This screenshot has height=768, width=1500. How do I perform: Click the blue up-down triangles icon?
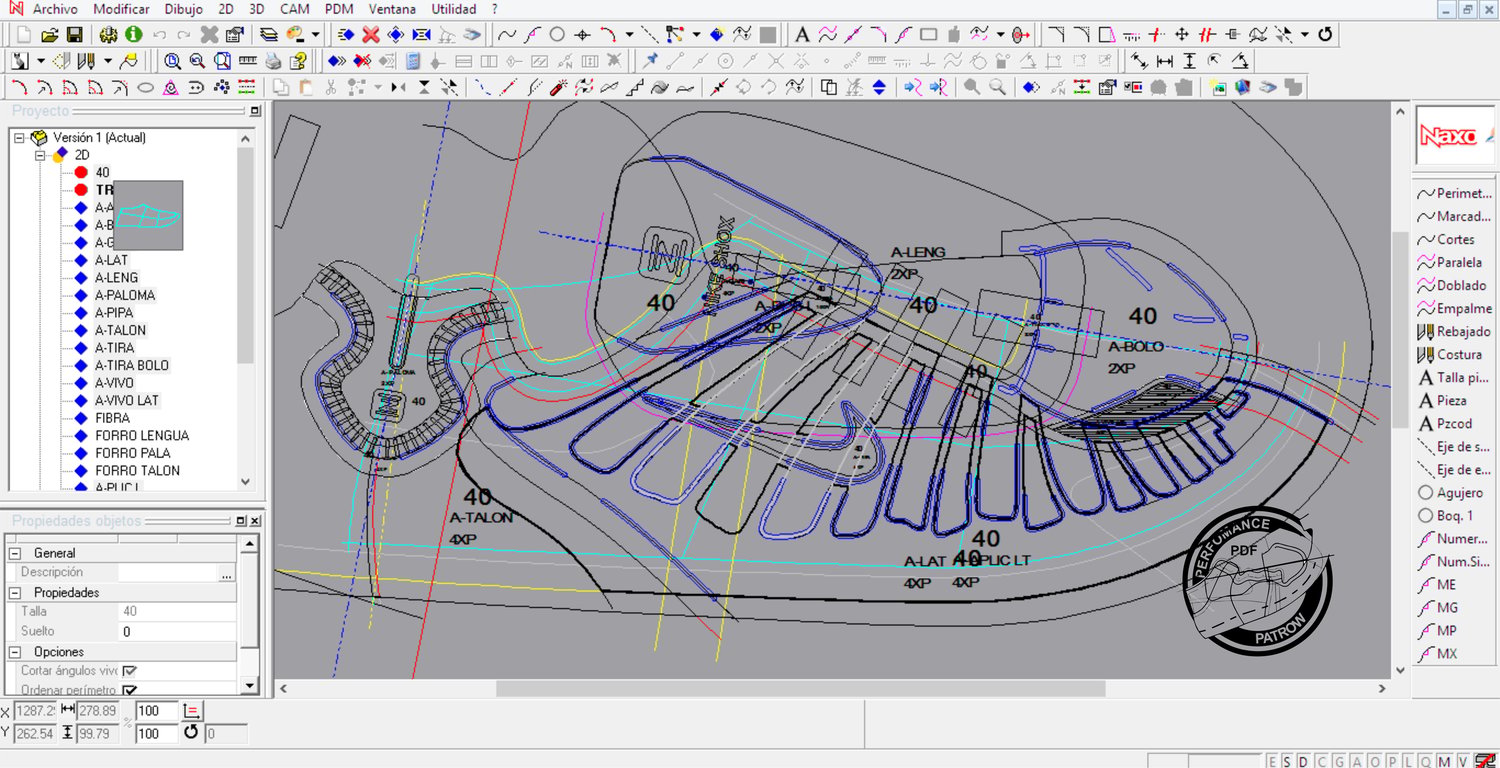879,87
